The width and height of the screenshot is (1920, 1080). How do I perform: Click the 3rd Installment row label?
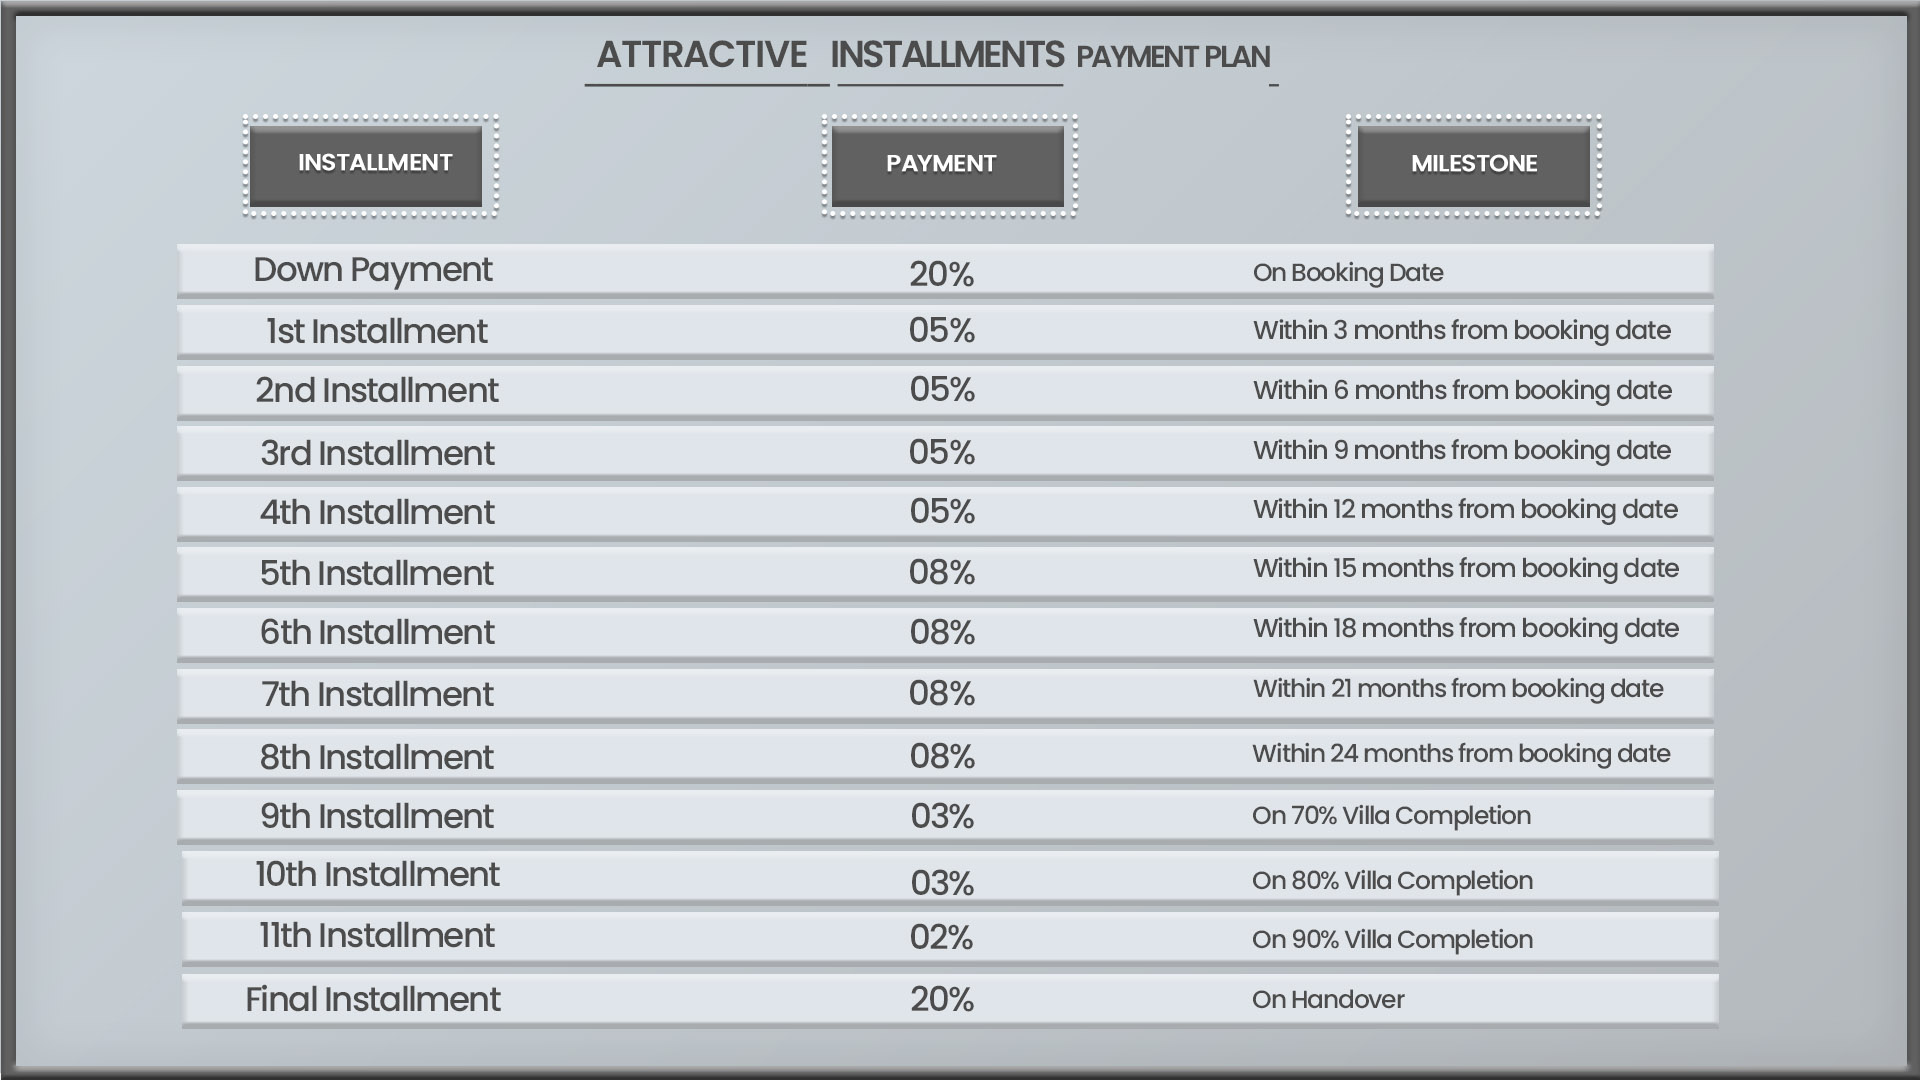point(377,453)
